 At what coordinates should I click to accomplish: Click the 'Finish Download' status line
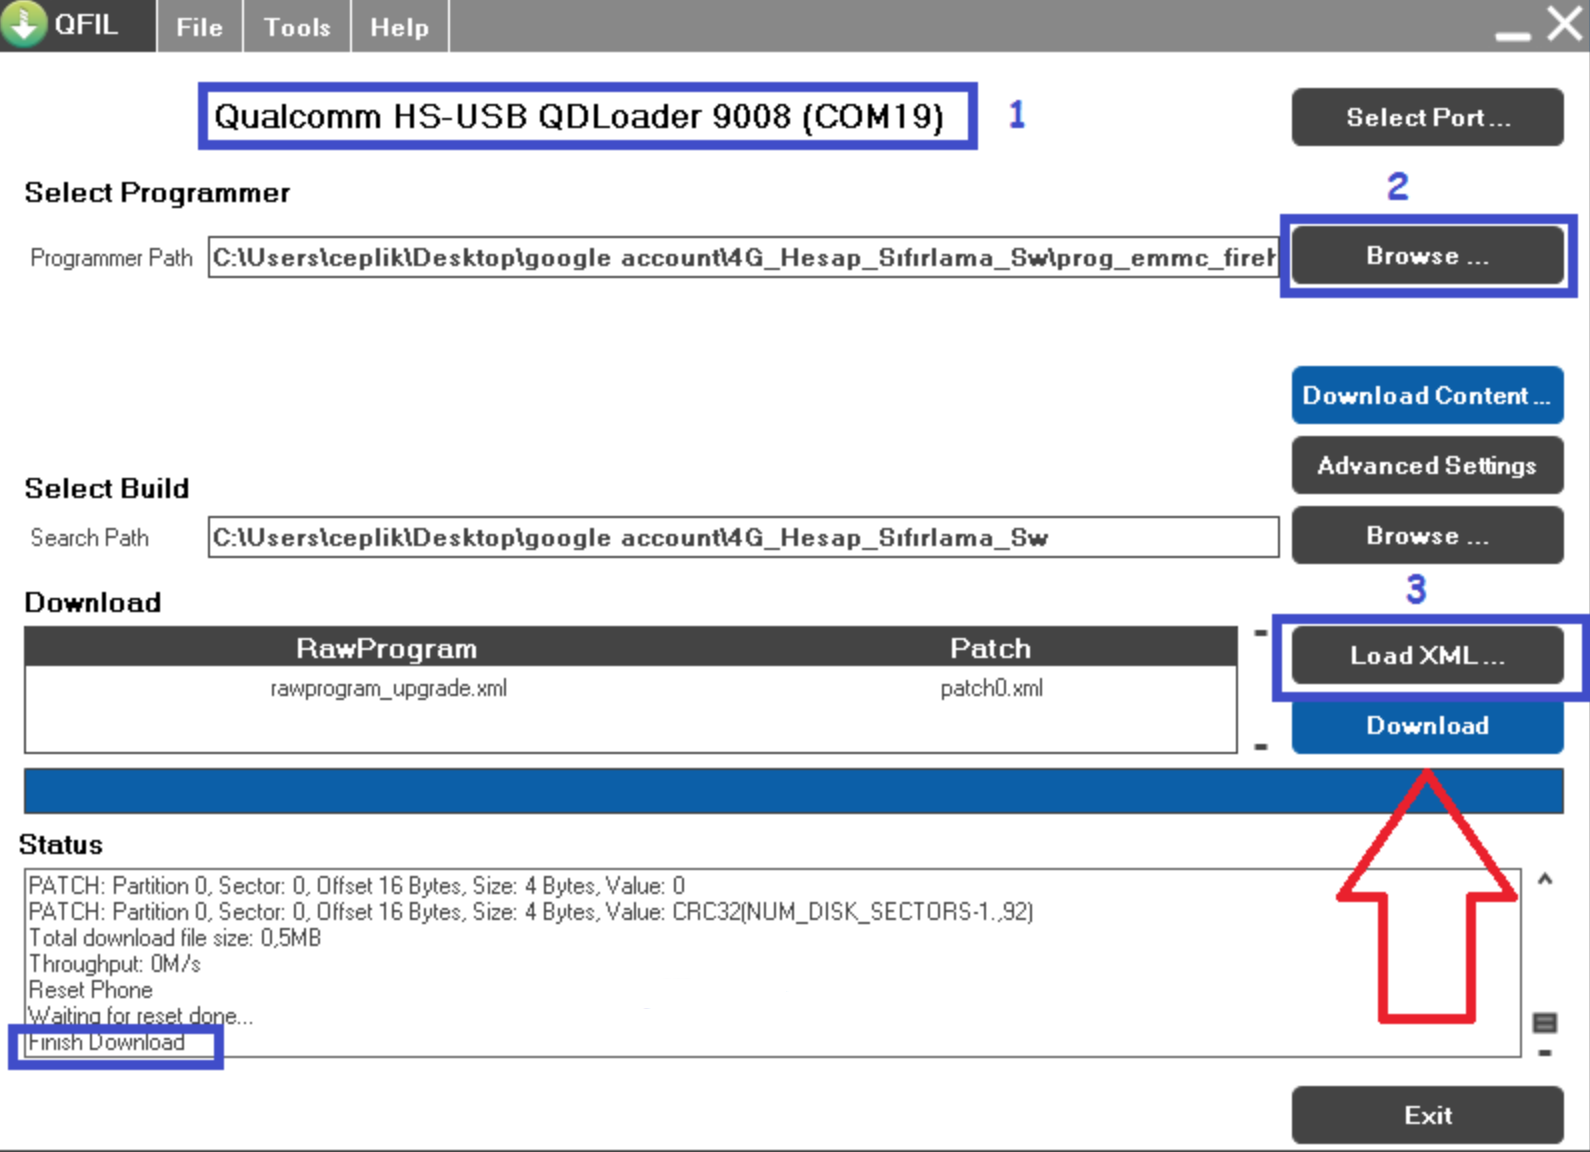[106, 1042]
